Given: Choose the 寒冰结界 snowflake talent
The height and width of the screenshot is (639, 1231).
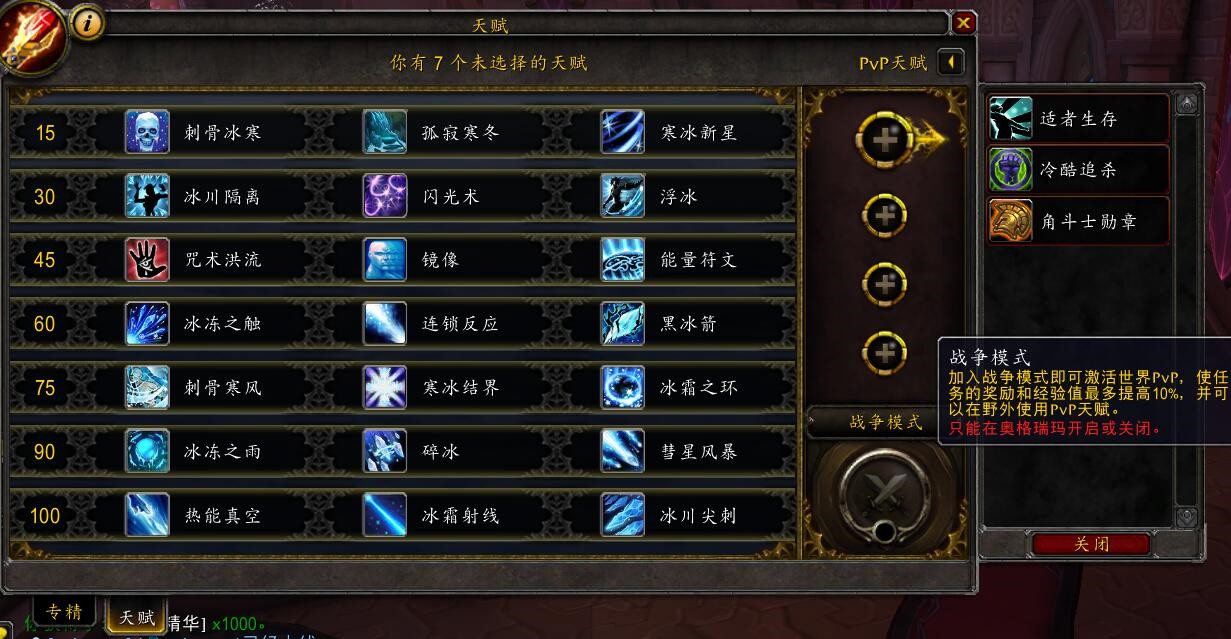Looking at the screenshot, I should coord(385,387).
